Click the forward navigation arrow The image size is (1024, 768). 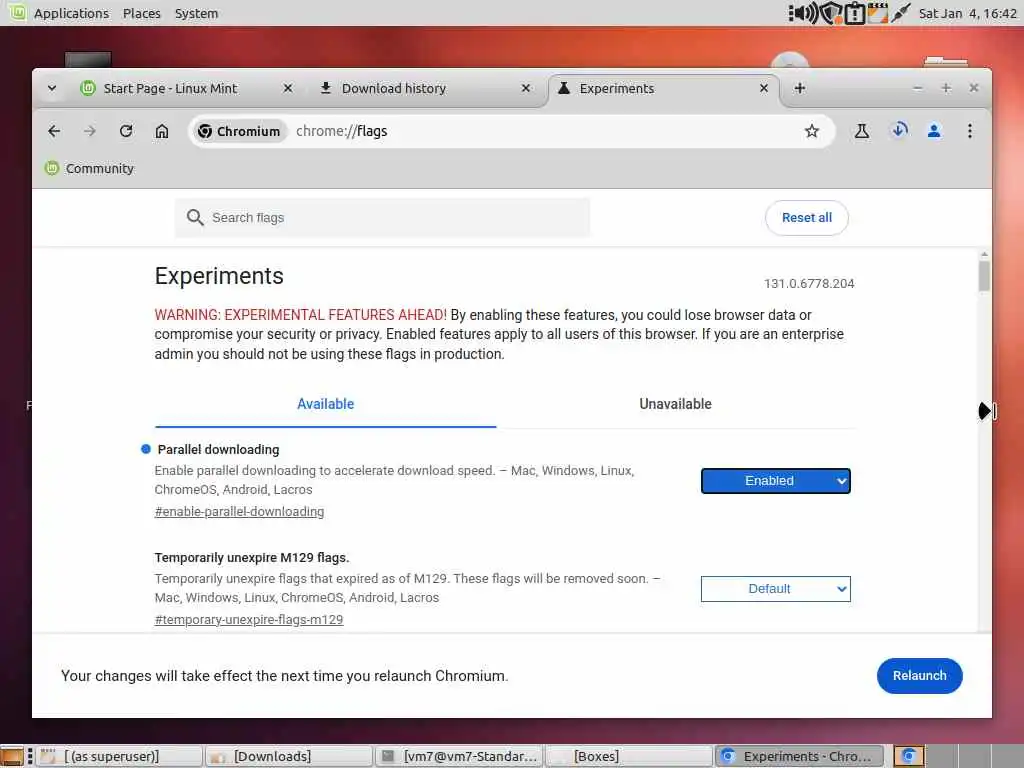point(89,131)
